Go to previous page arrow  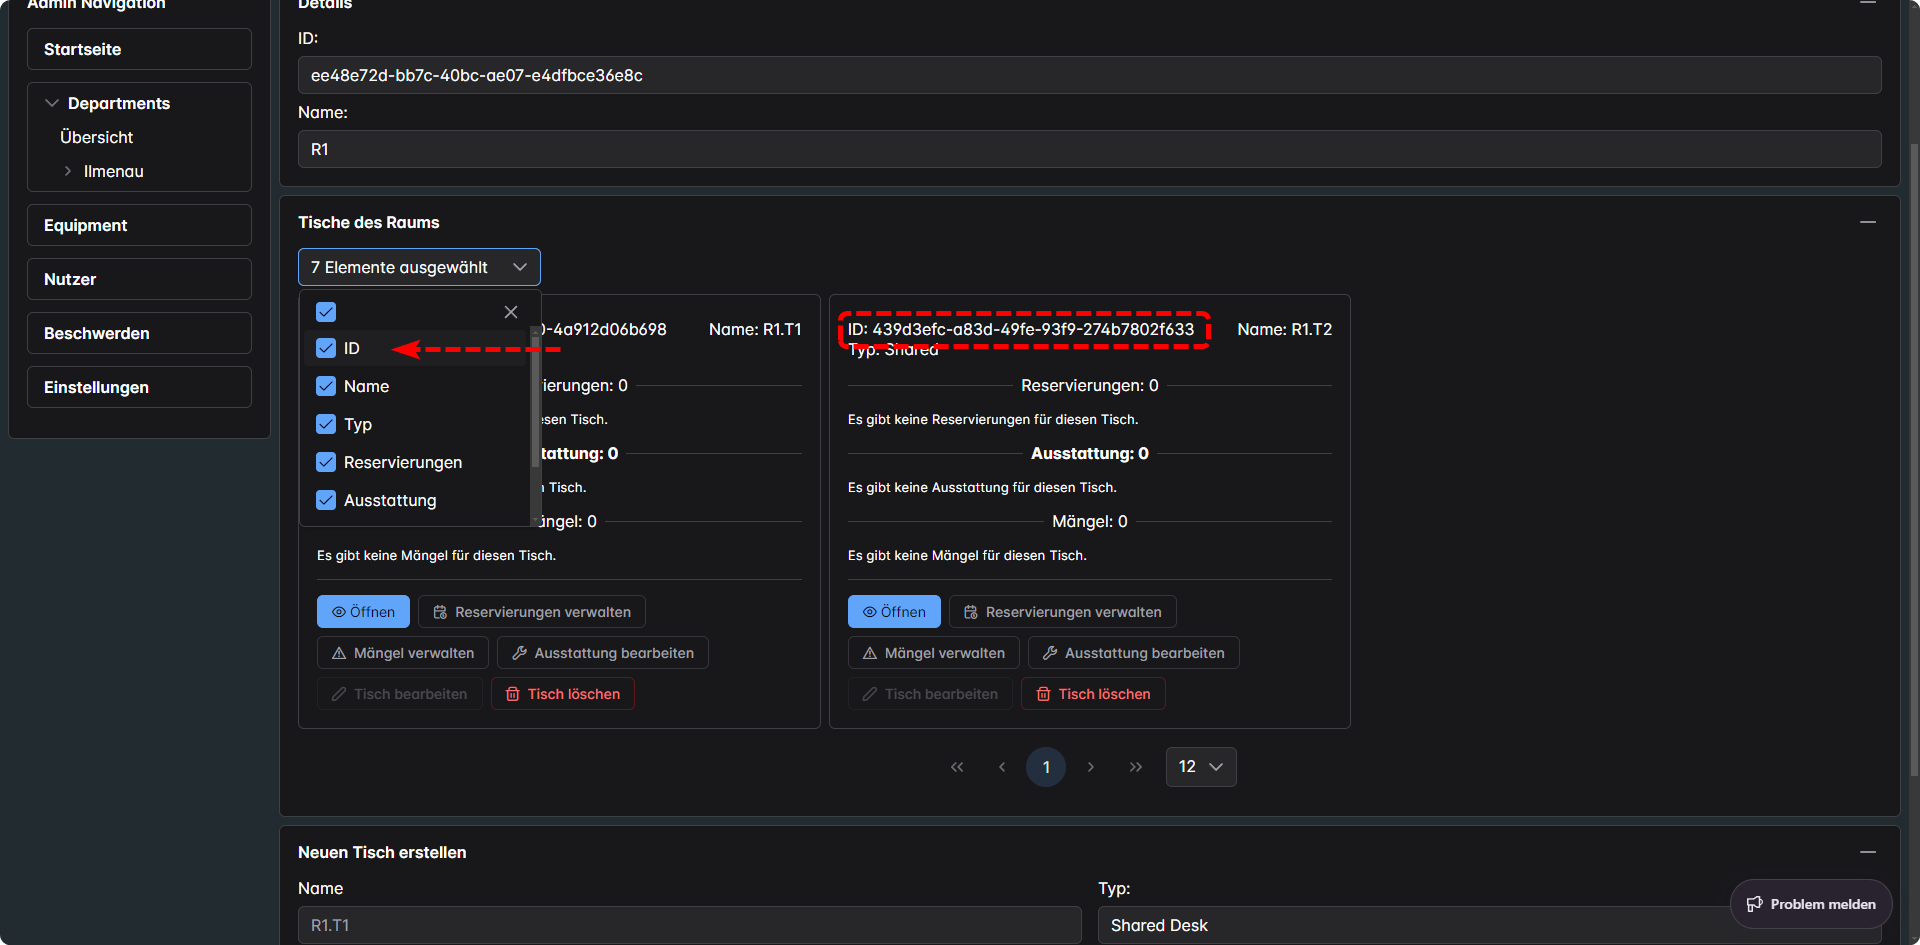1002,767
